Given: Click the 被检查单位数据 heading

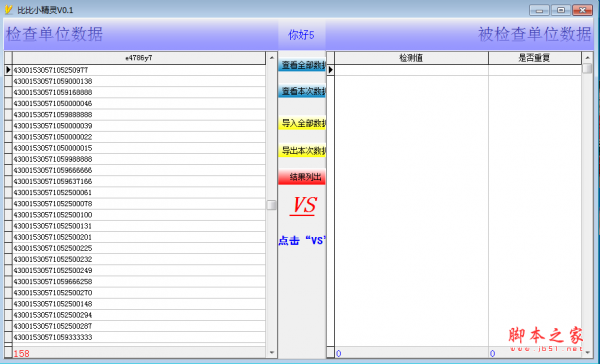Looking at the screenshot, I should point(535,34).
